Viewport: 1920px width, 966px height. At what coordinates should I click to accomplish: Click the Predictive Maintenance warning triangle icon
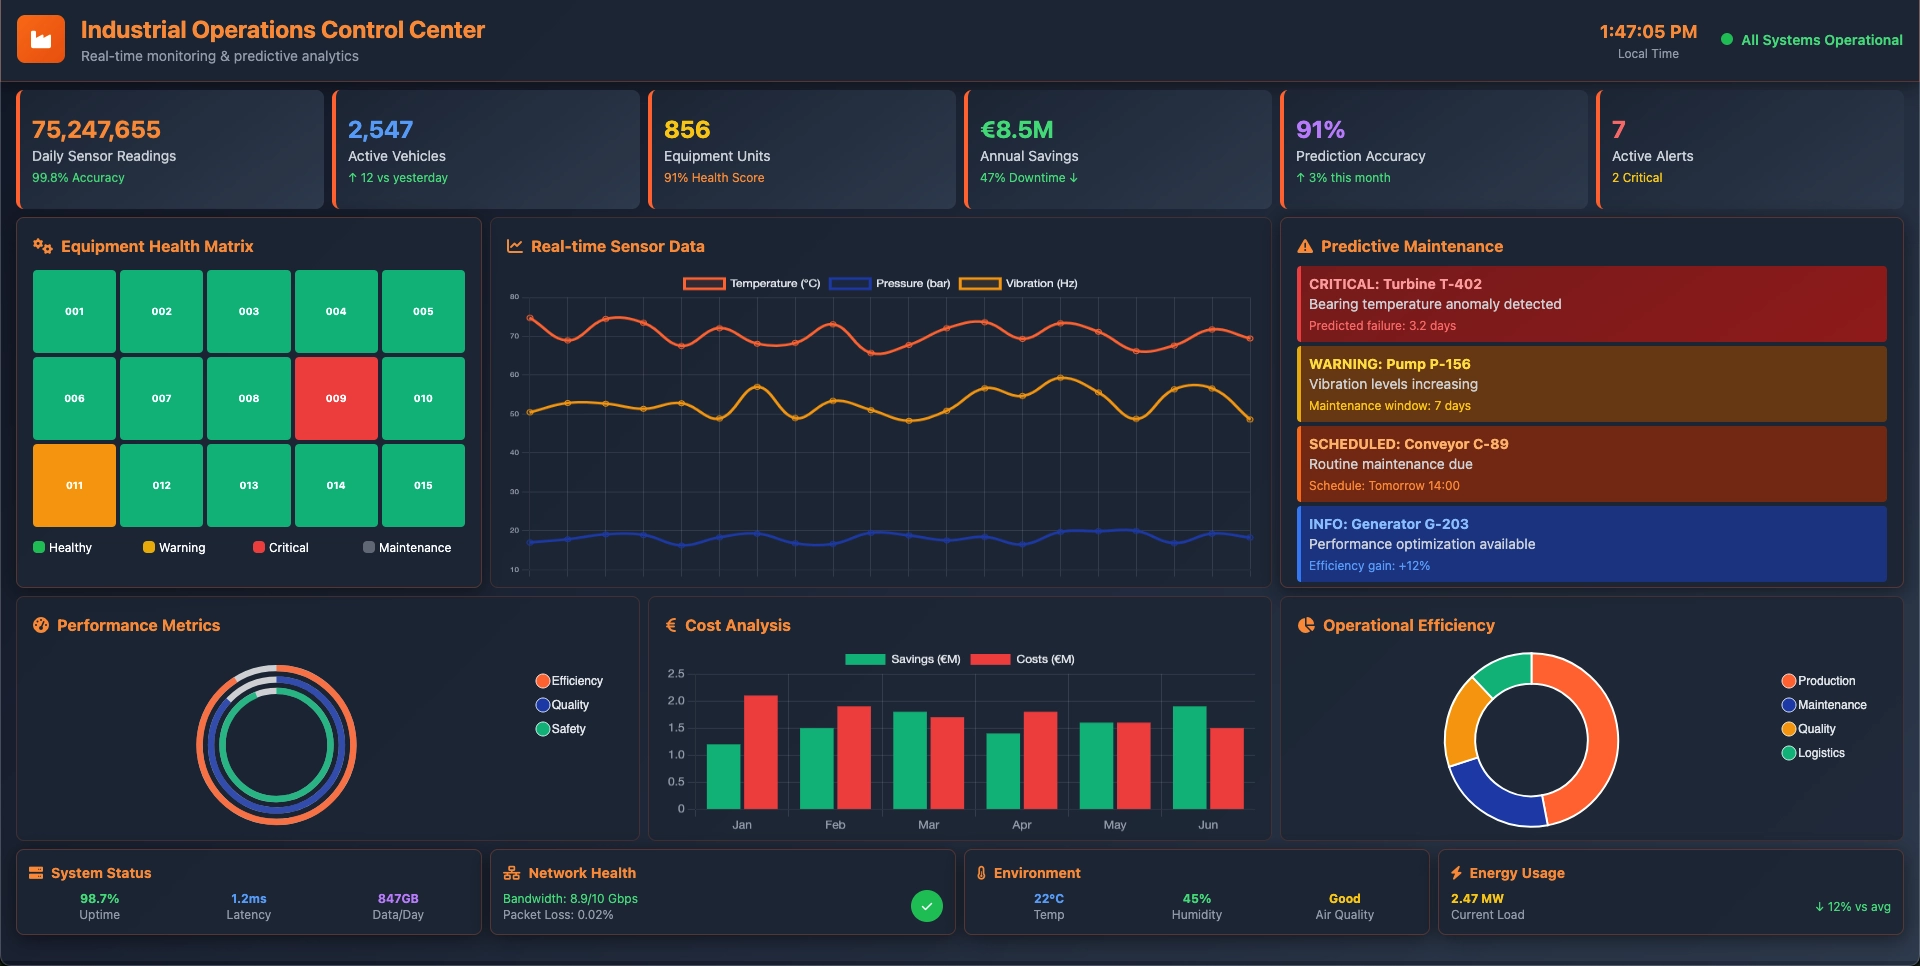[x=1304, y=246]
